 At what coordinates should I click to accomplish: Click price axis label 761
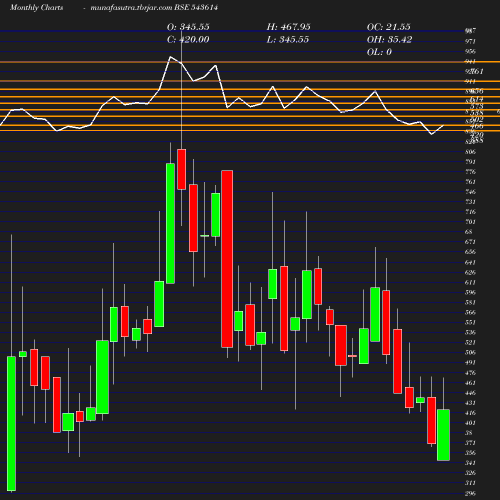click(470, 182)
